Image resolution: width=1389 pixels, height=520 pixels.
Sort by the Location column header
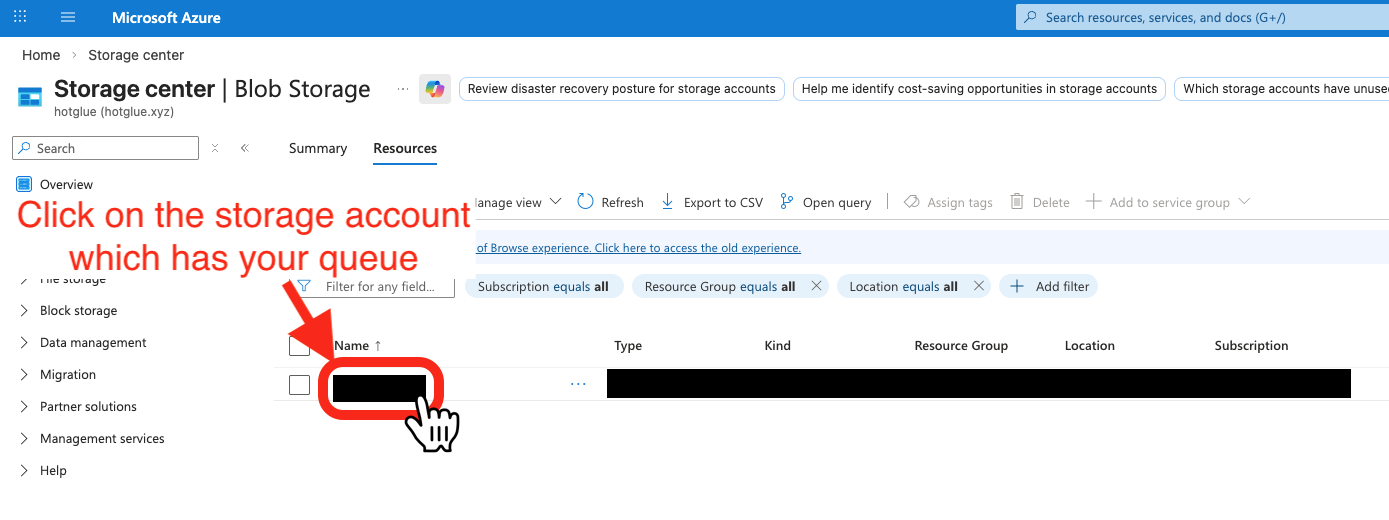pyautogui.click(x=1090, y=346)
